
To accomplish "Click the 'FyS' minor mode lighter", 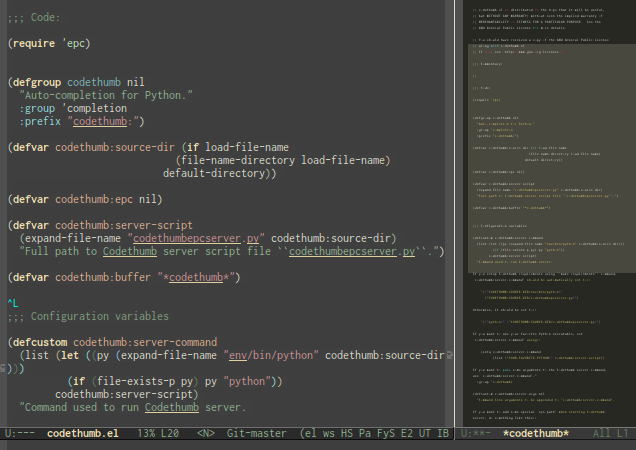I will [386, 433].
